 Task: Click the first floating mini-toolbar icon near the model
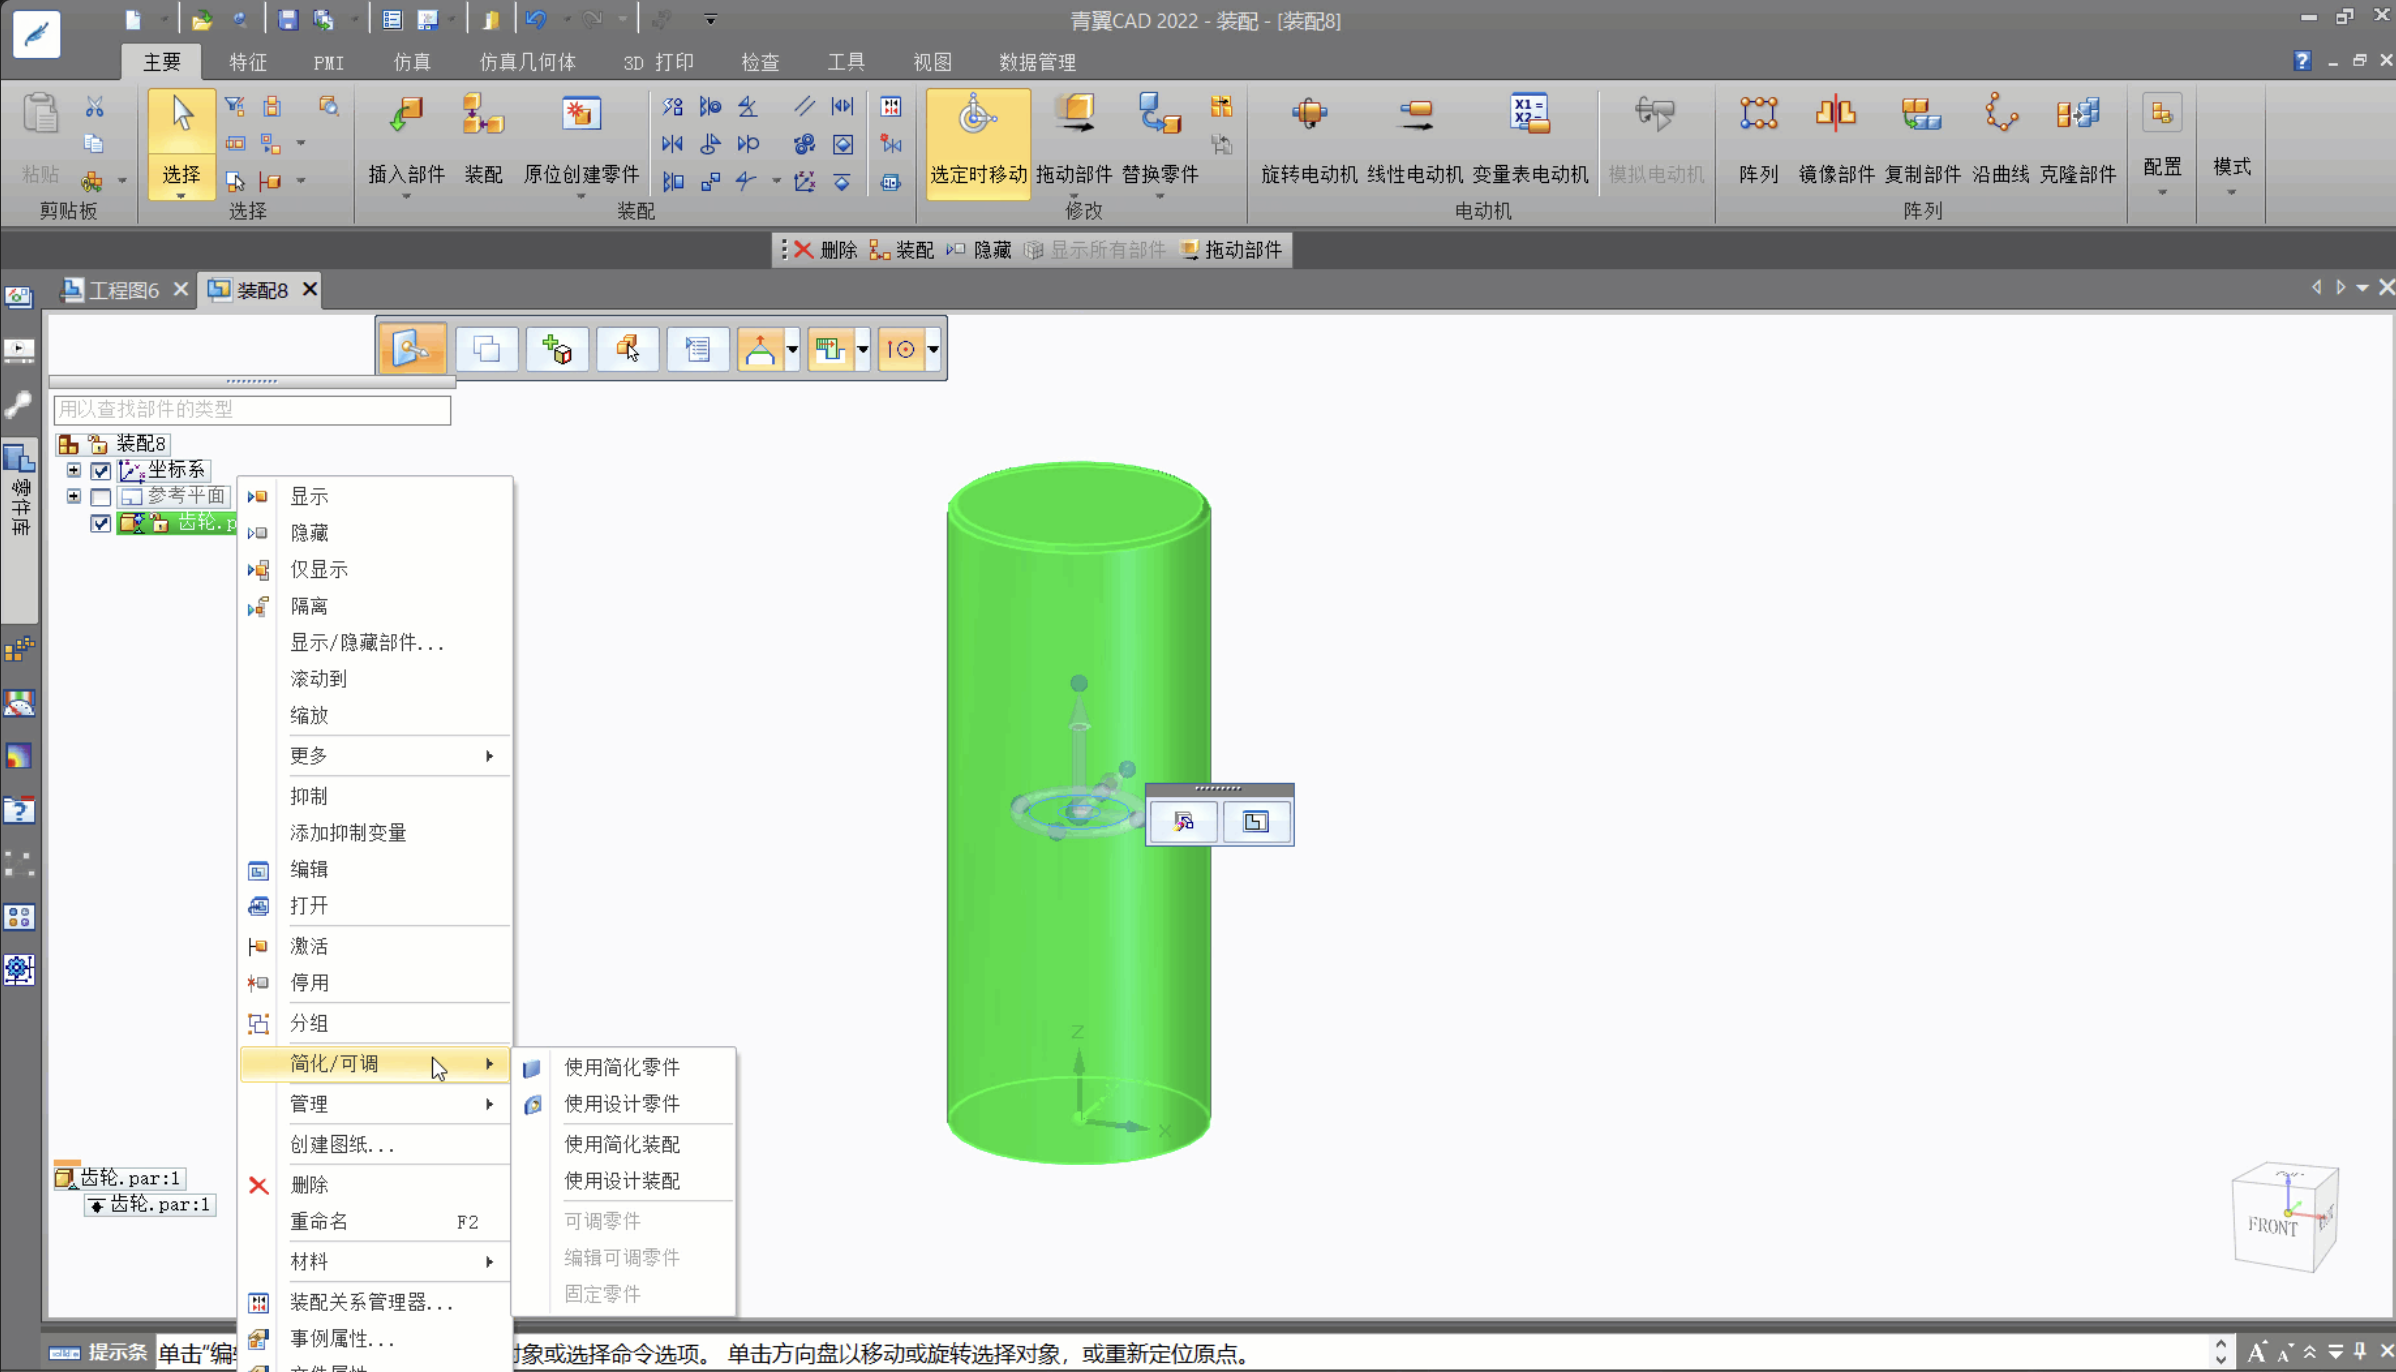(1184, 822)
